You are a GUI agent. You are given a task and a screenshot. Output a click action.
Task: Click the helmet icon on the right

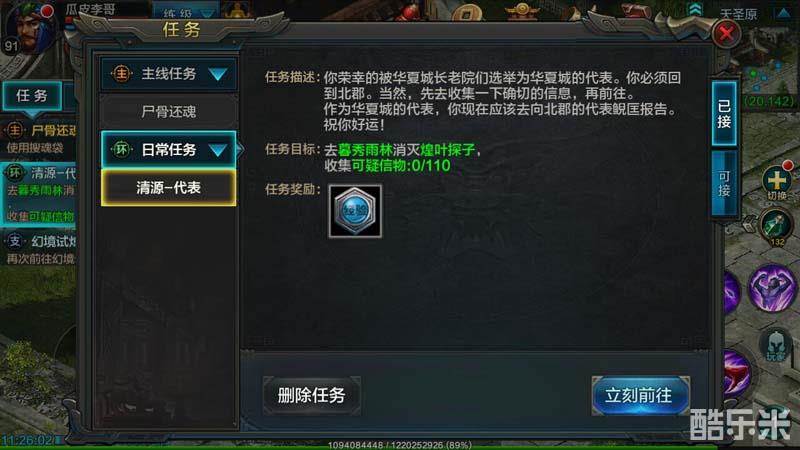pyautogui.click(x=776, y=345)
